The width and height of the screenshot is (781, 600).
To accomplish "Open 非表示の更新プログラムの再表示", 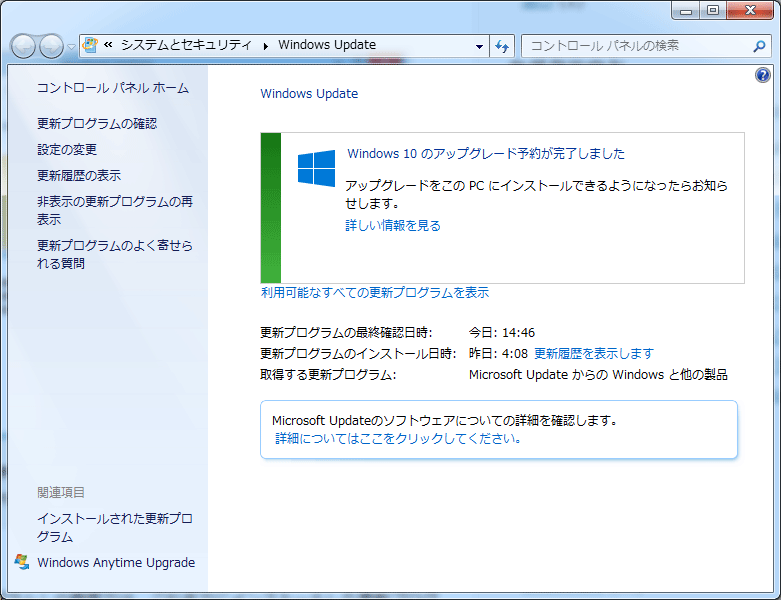I will click(115, 210).
